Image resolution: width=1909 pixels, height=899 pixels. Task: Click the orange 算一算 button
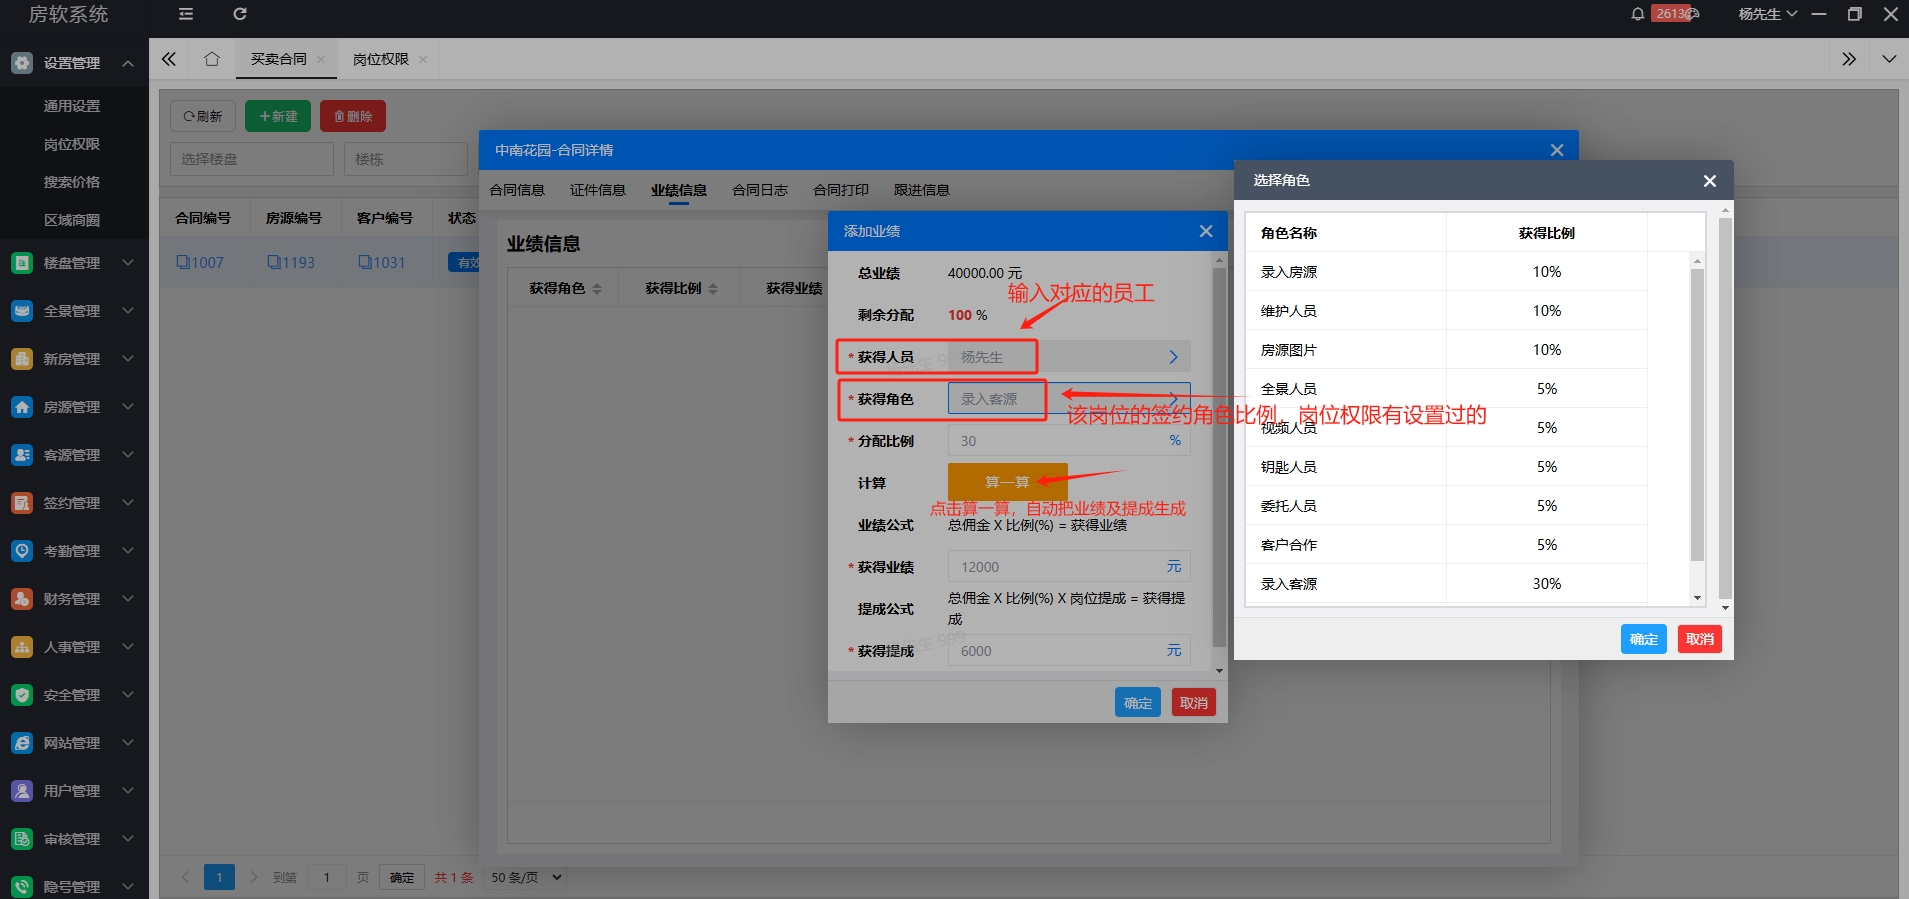pos(1007,482)
